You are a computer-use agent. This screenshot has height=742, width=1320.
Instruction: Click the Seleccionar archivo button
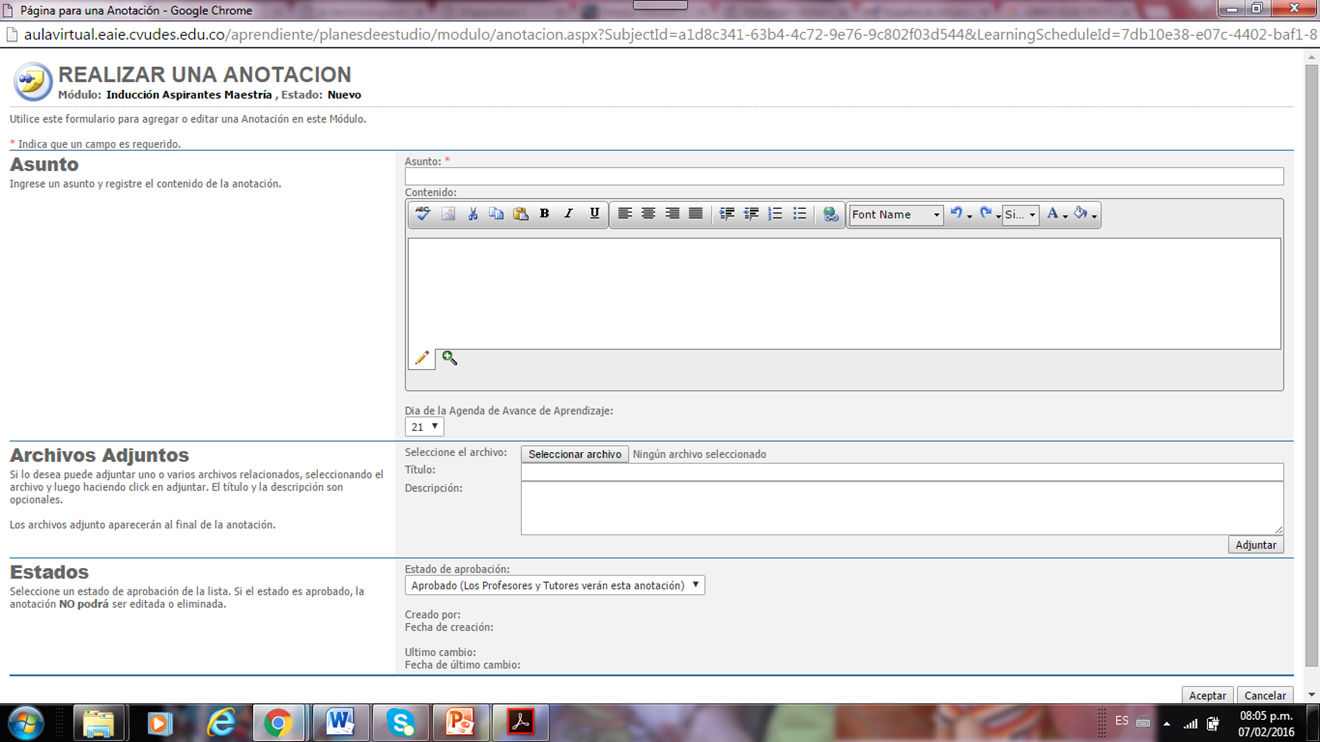click(575, 455)
